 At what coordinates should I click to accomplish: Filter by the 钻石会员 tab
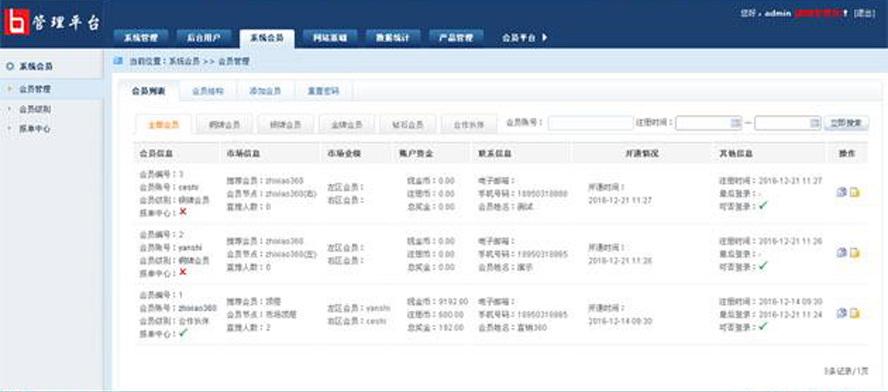click(408, 124)
